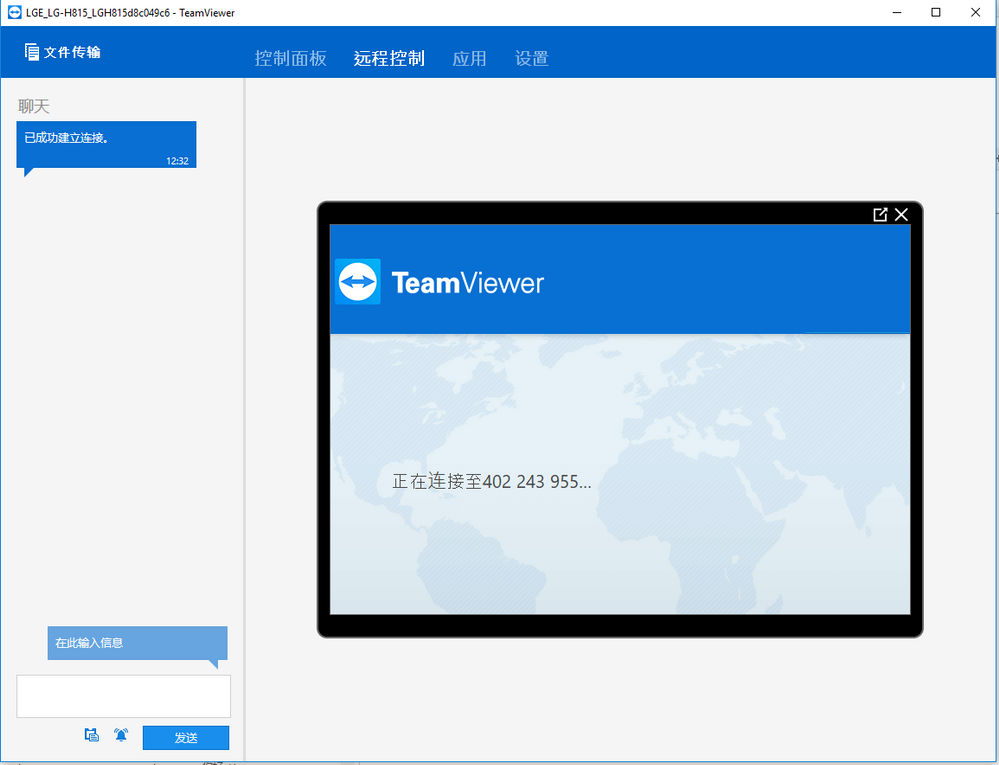Send the chat message with 发送

[185, 738]
